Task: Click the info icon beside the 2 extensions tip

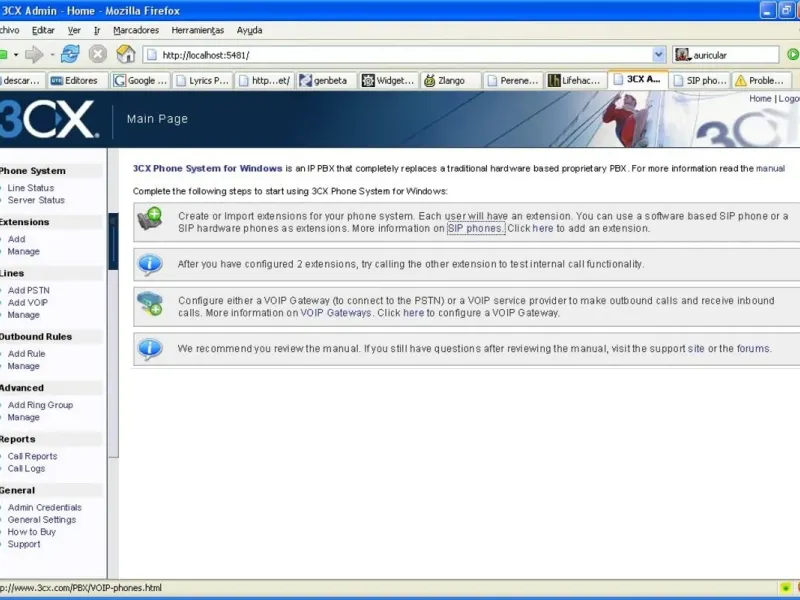Action: coord(150,264)
